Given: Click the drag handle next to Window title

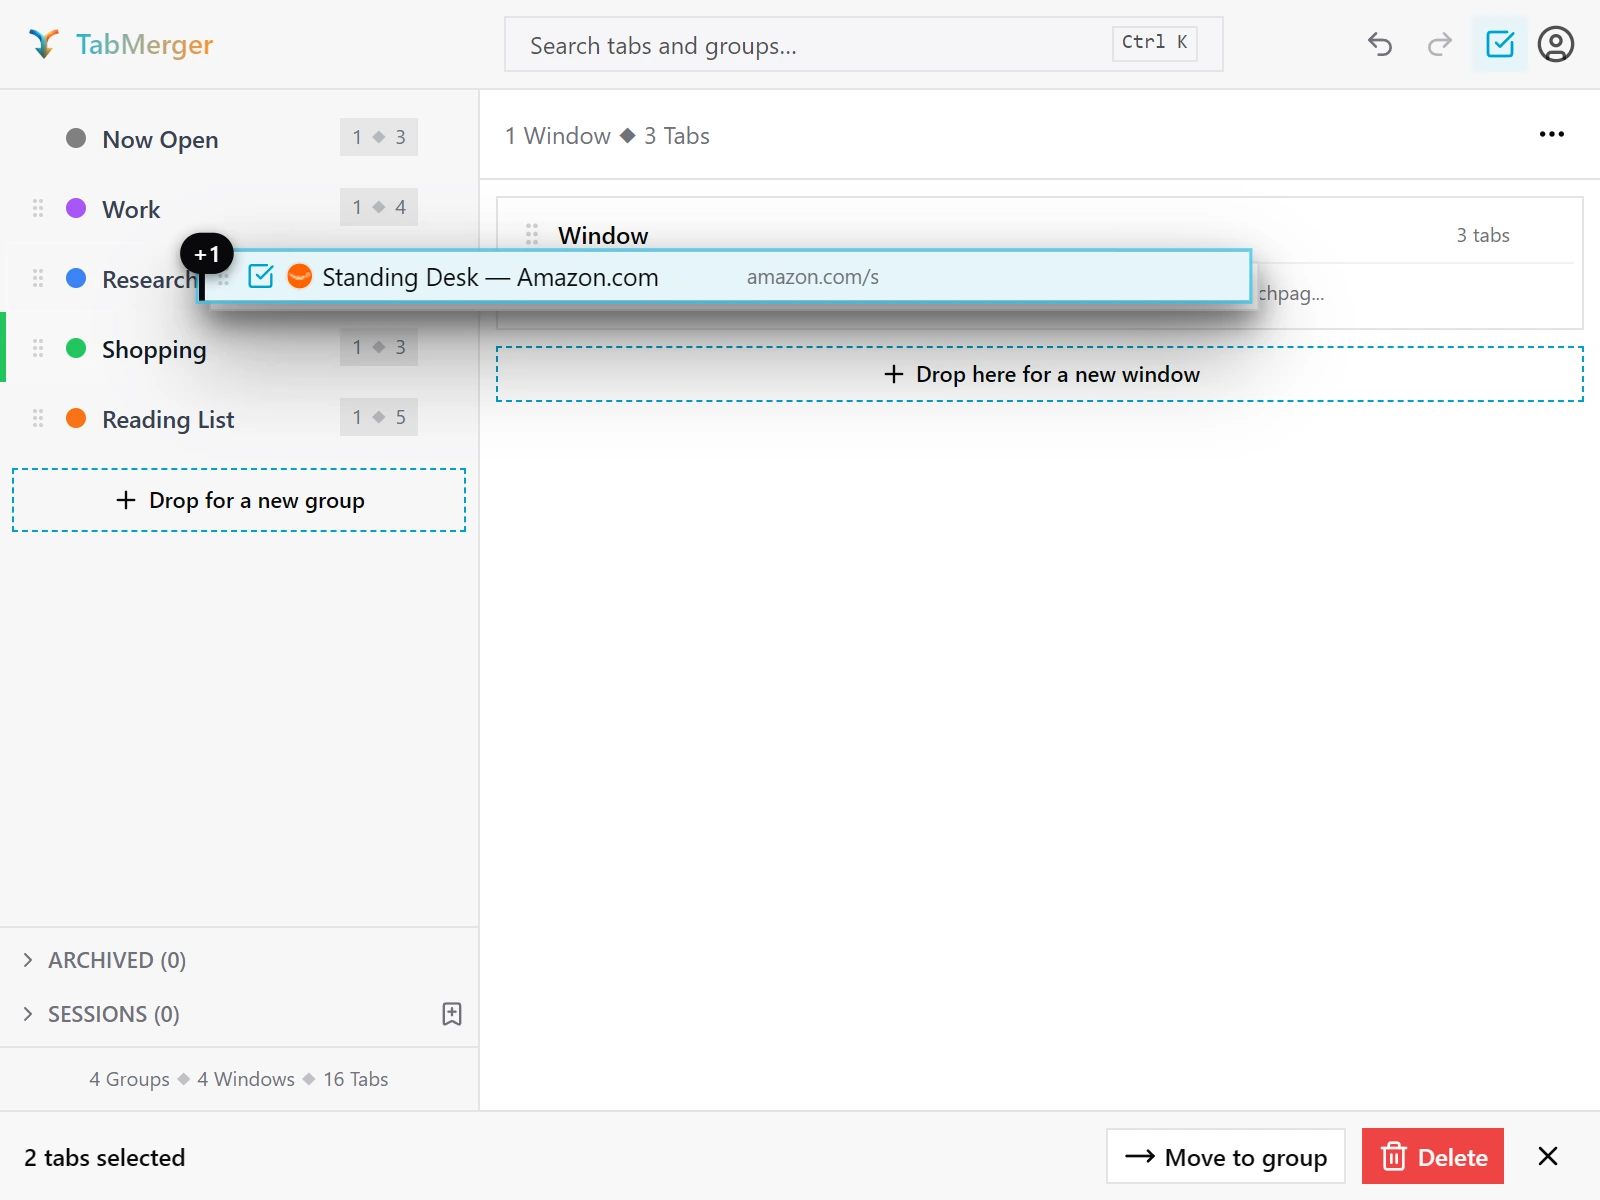Looking at the screenshot, I should tap(532, 235).
